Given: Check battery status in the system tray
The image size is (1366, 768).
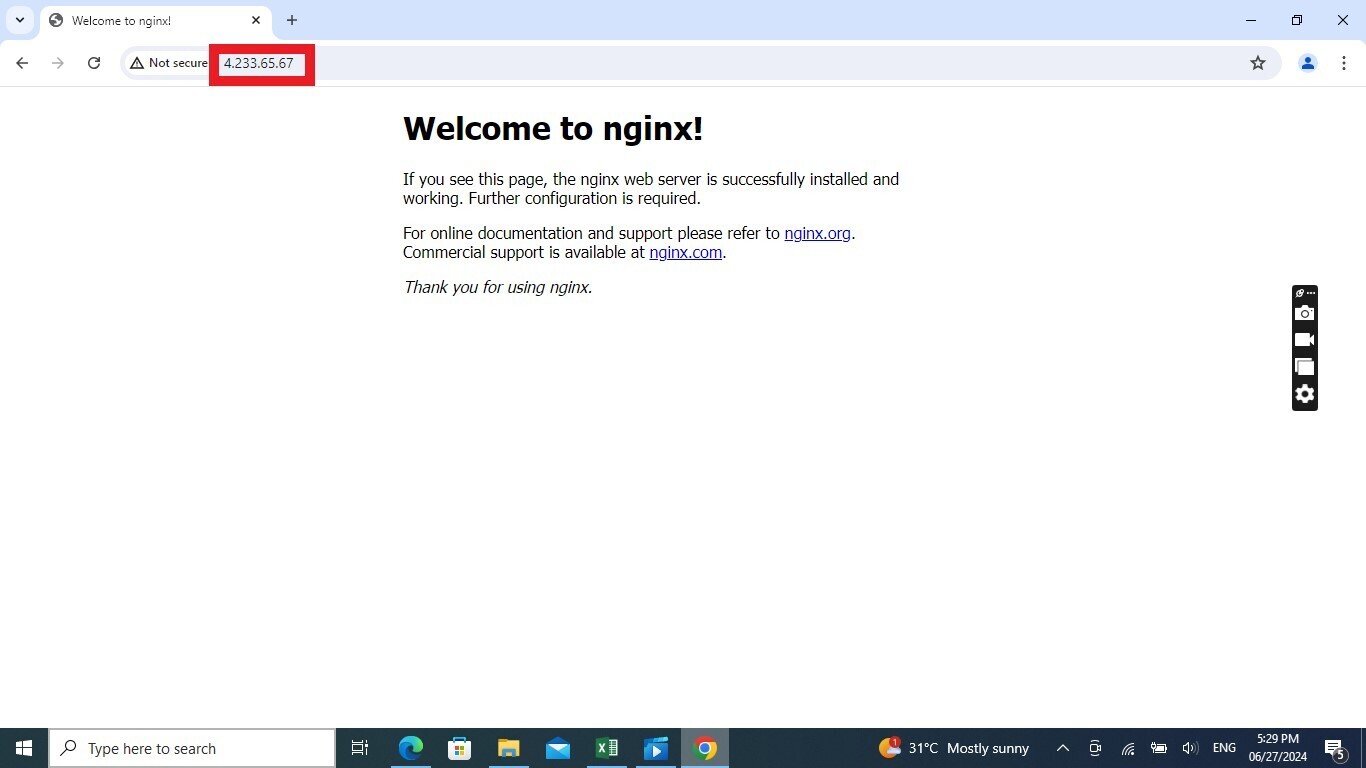Looking at the screenshot, I should tap(1159, 748).
